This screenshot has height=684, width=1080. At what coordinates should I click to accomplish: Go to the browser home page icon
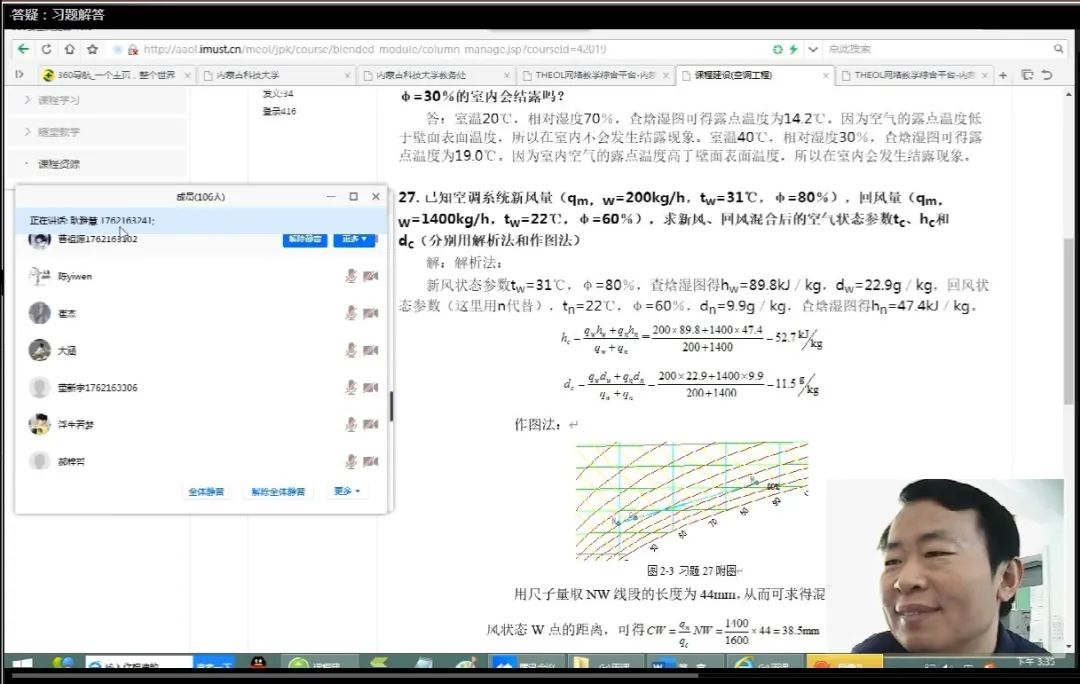tap(69, 49)
